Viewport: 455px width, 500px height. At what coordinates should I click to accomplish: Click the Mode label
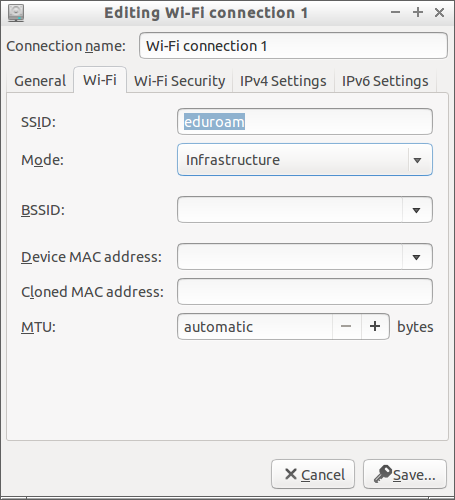[x=42, y=160]
